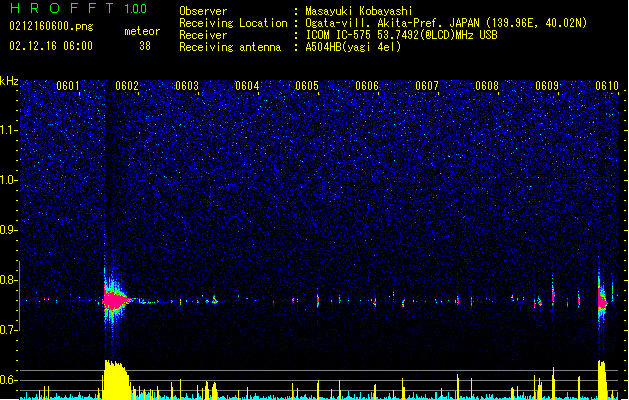Click the meteor count 38

pos(145,46)
